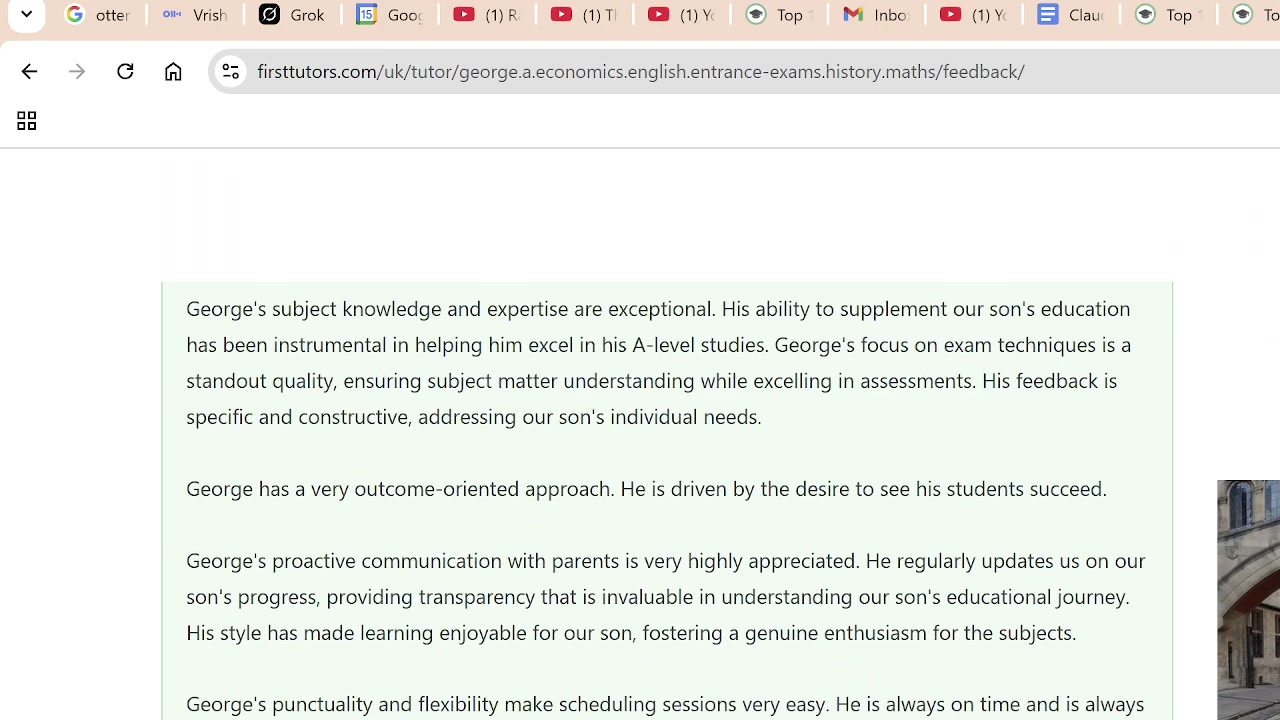This screenshot has width=1280, height=720.
Task: Open the YouTube tab labeled (1) Th
Action: click(584, 15)
